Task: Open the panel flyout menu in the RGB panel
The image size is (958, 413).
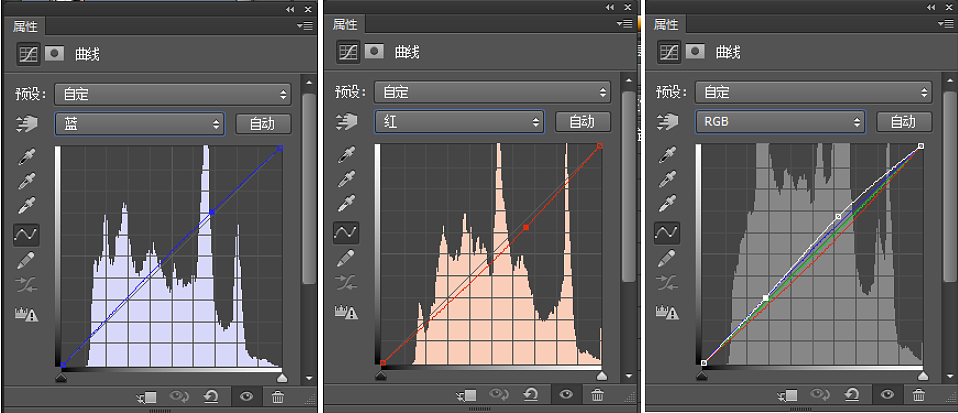Action: [x=945, y=24]
